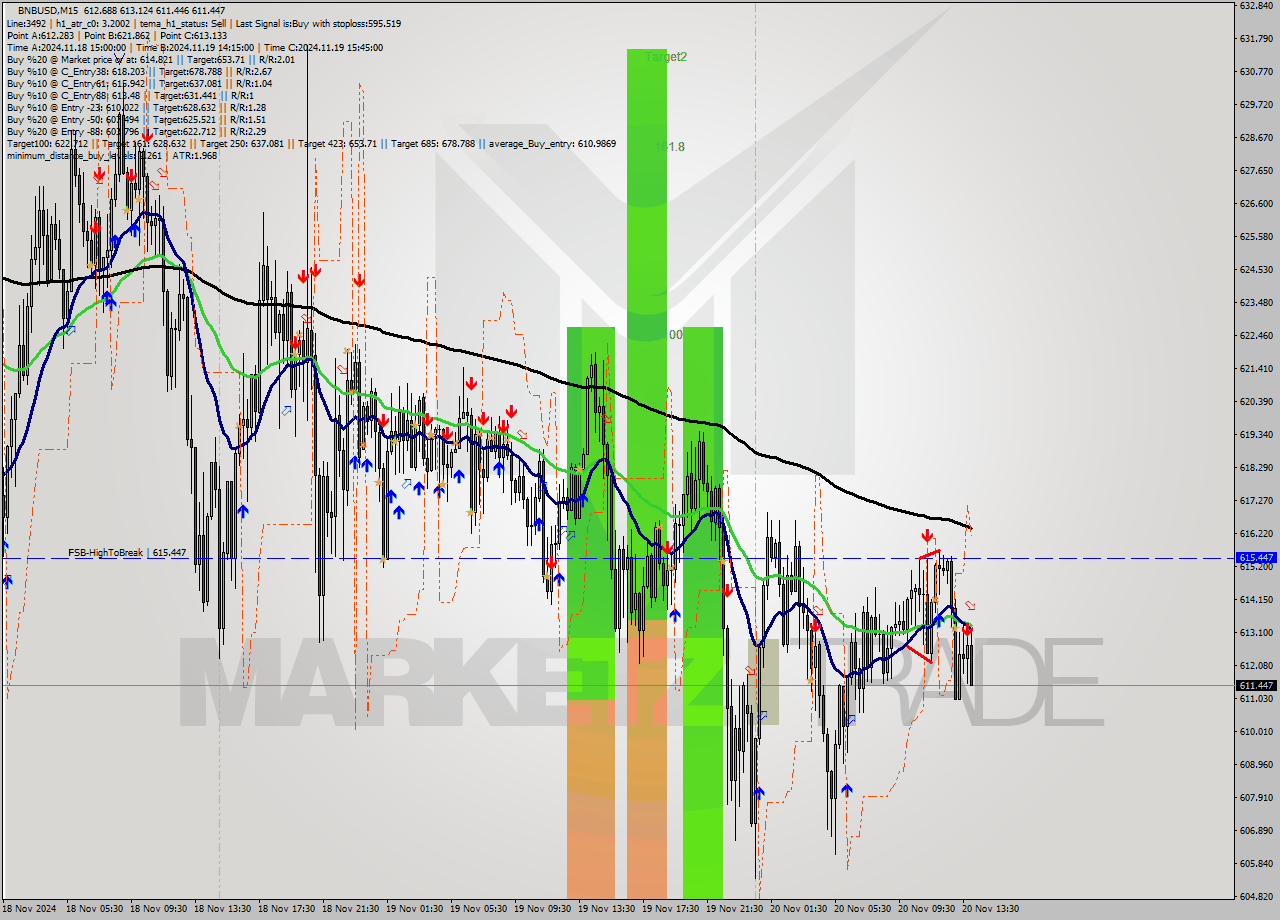Viewport: 1280px width, 920px height.
Task: Click the '19 Nov 21:30' time label
Action: pos(734,909)
